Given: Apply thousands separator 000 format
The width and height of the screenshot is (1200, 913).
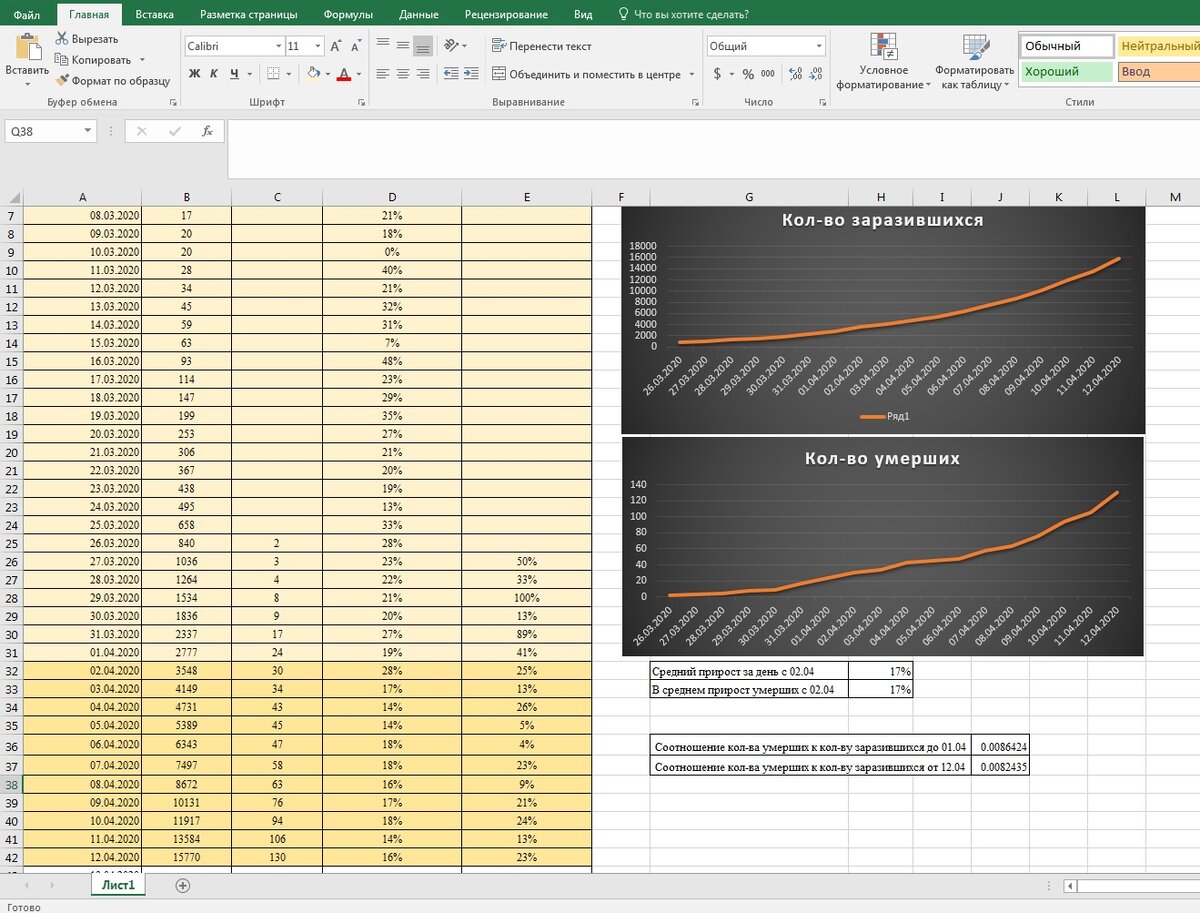Looking at the screenshot, I should click(768, 74).
